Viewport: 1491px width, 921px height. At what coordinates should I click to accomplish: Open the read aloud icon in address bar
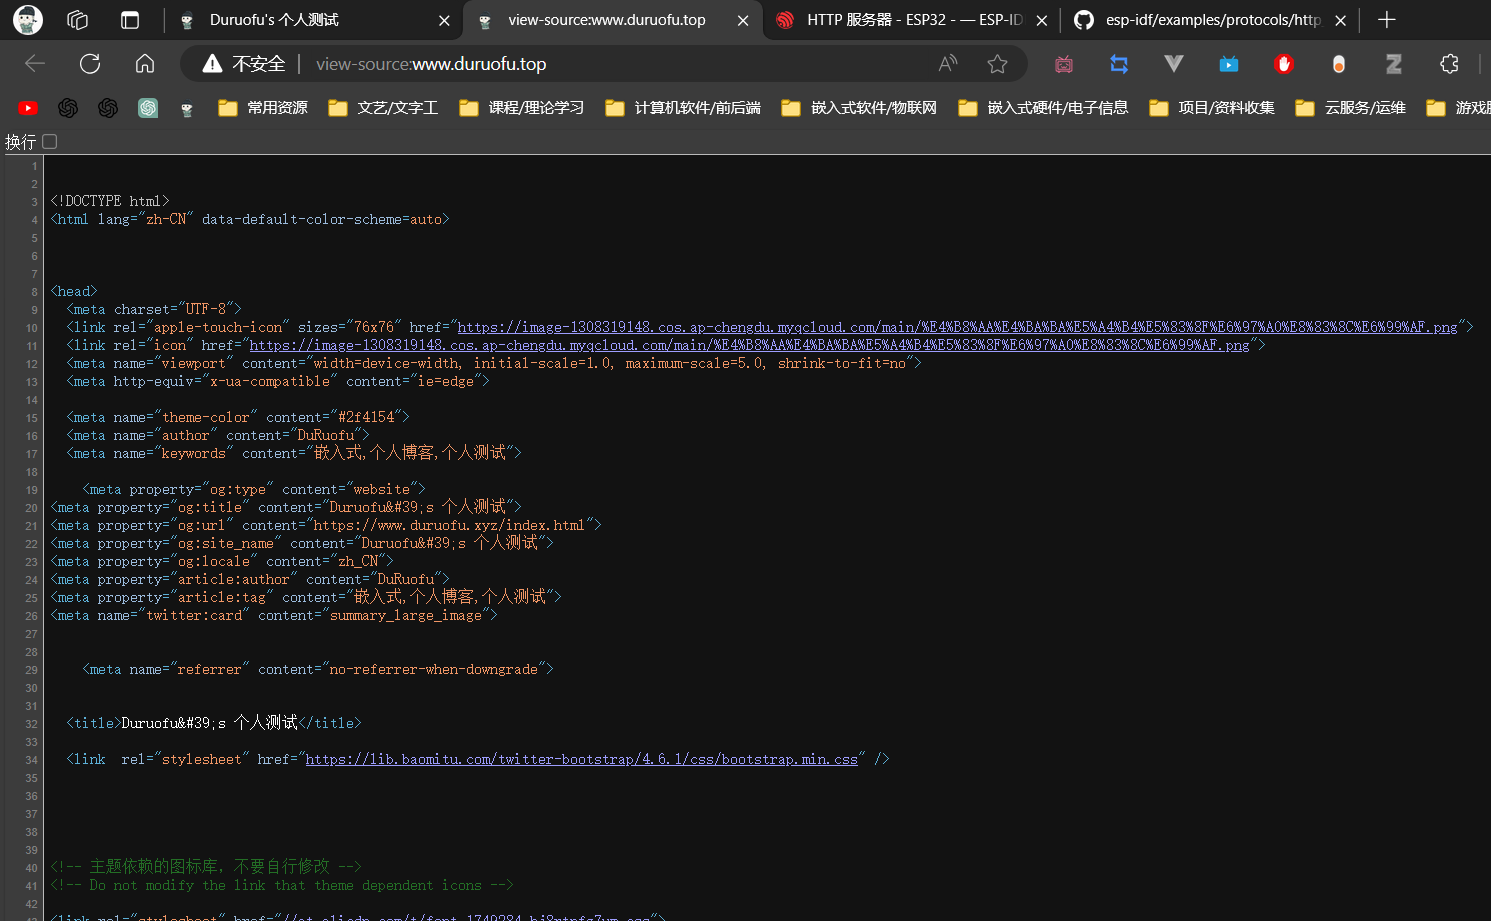948,64
